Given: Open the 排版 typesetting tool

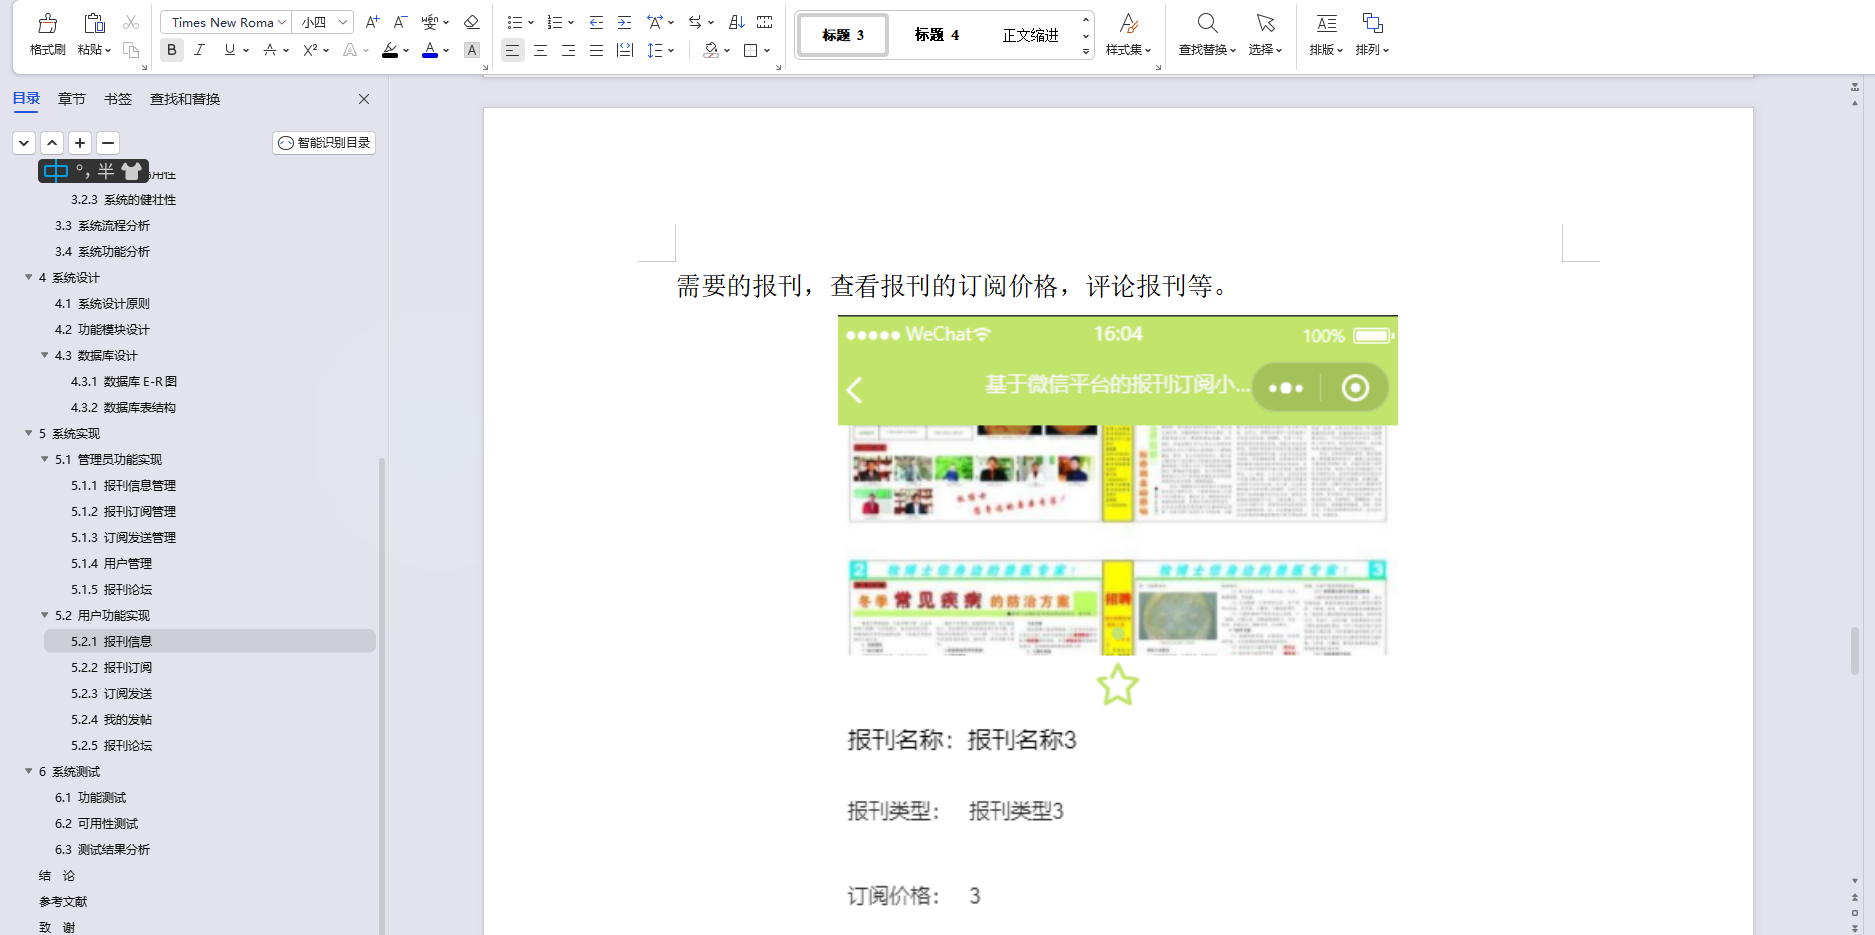Looking at the screenshot, I should tap(1325, 34).
